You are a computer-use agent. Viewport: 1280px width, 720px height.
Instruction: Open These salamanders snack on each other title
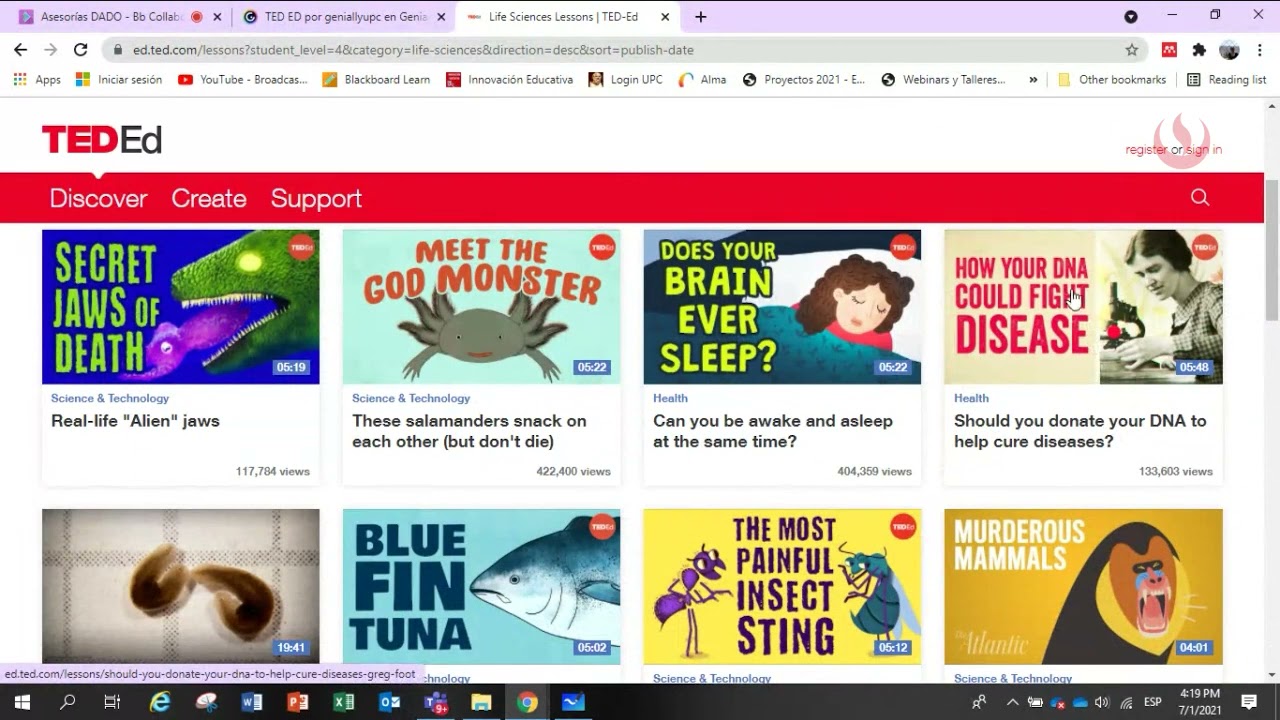tap(469, 431)
